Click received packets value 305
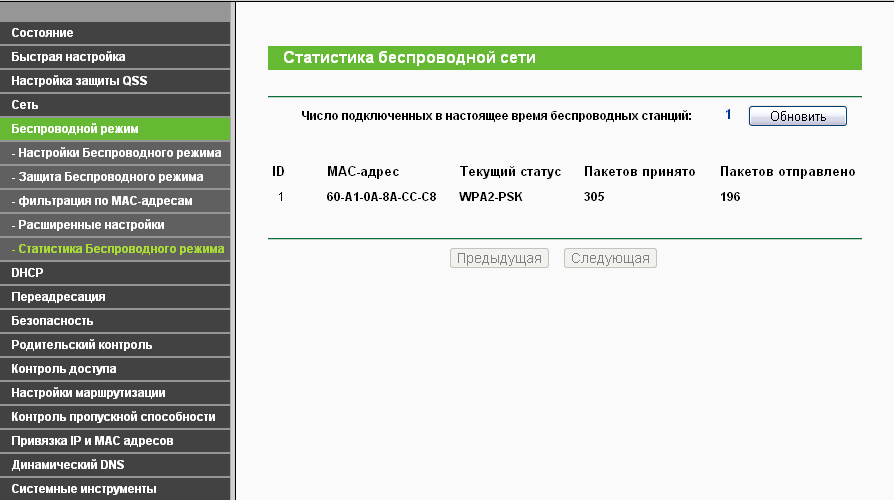 [594, 197]
